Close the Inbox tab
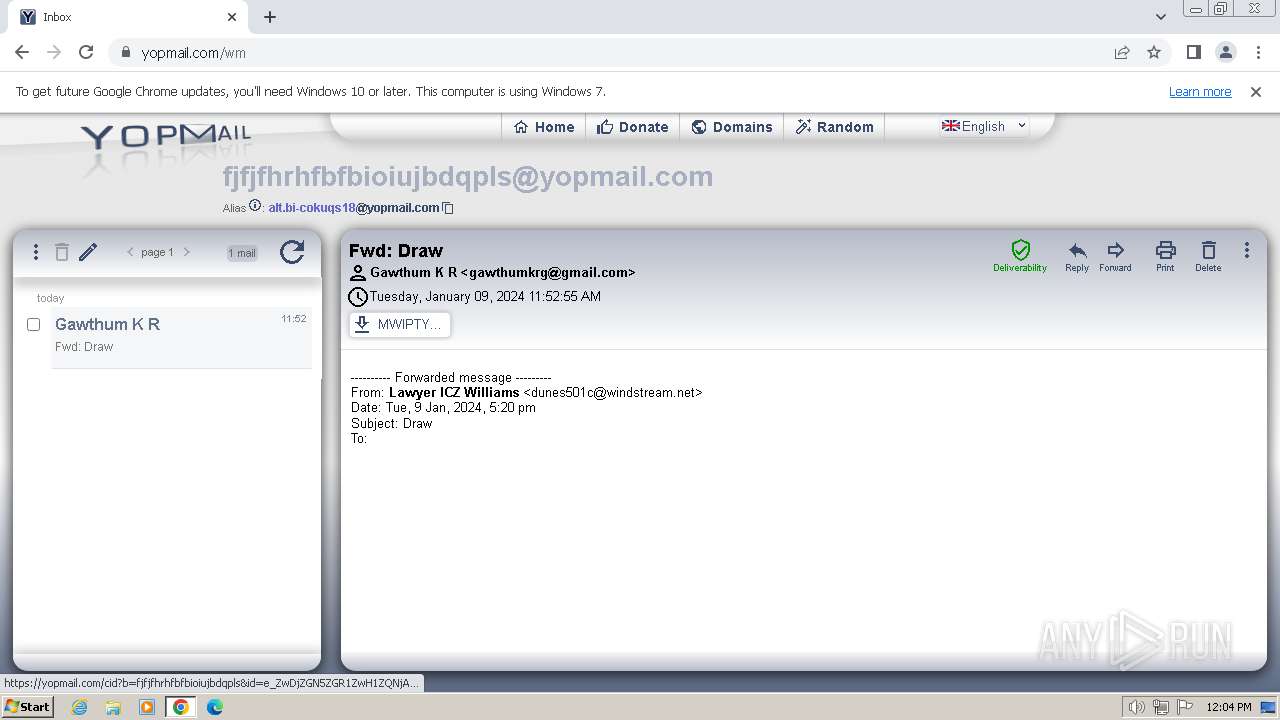 tap(232, 17)
